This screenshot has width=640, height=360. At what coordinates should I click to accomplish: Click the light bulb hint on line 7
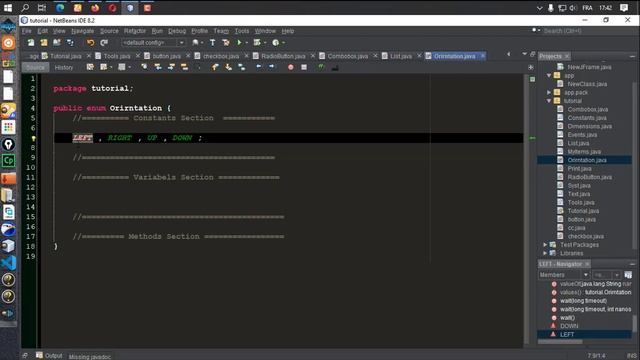33,138
